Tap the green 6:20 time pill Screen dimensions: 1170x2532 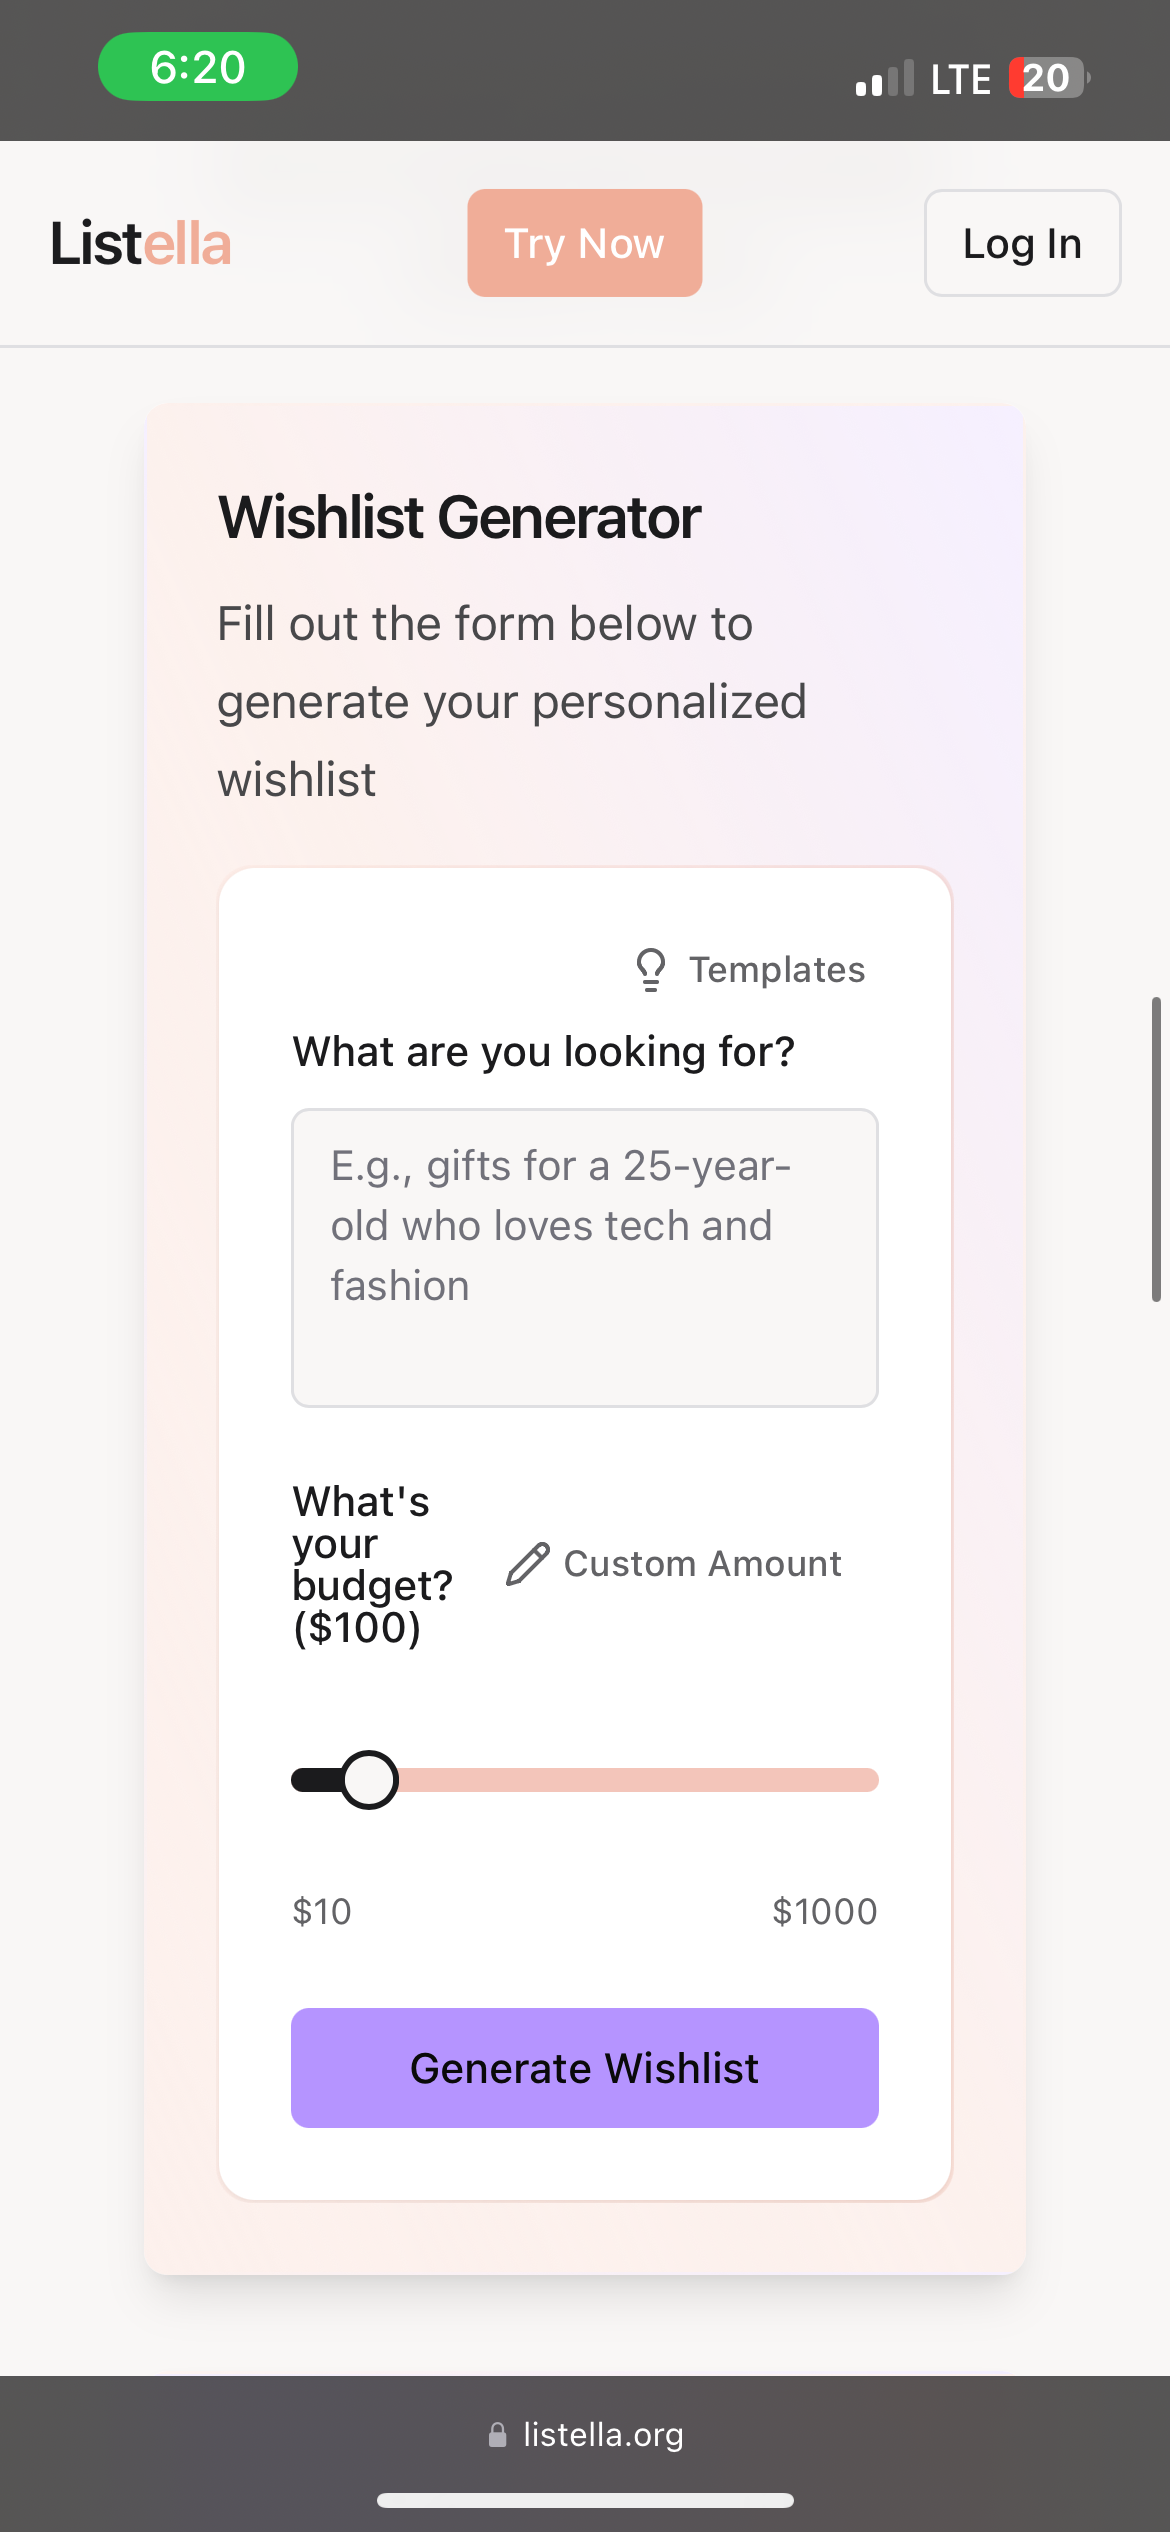tap(198, 67)
